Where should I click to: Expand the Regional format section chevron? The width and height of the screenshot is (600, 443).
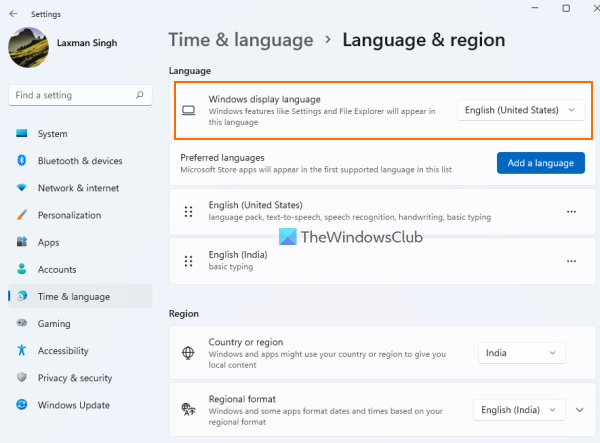[x=578, y=409]
